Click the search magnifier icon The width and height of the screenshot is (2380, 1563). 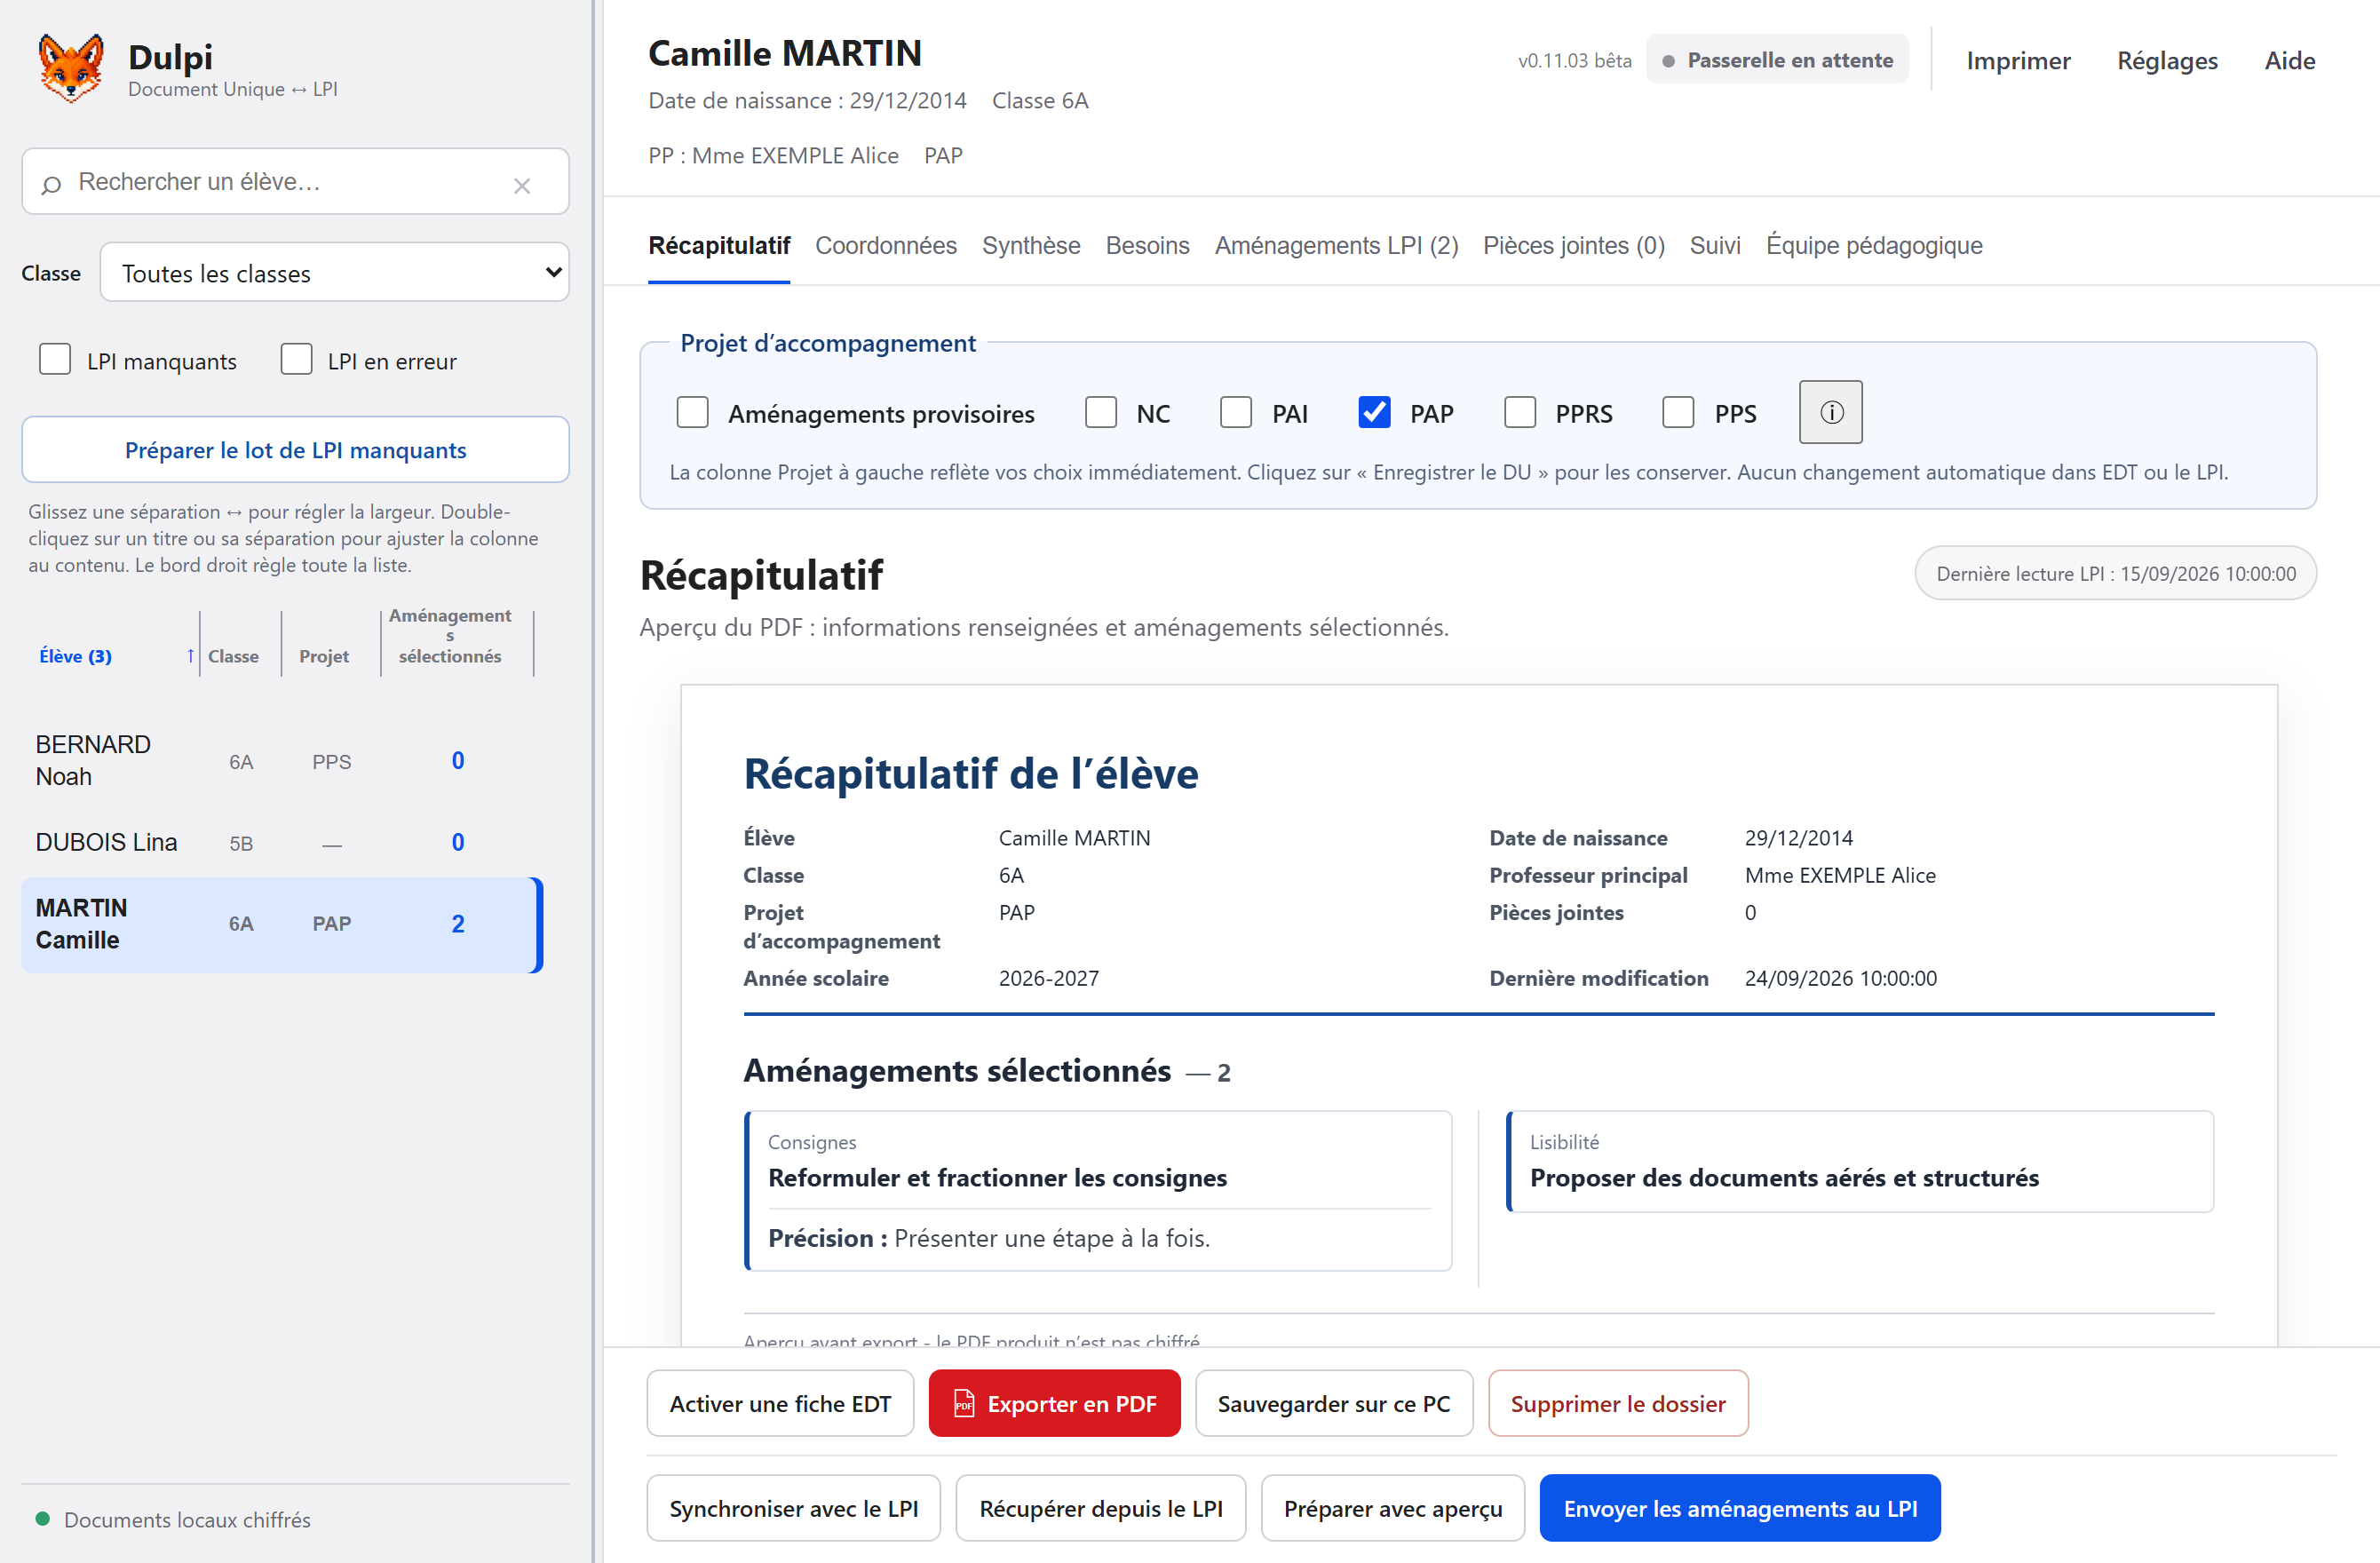(x=51, y=184)
